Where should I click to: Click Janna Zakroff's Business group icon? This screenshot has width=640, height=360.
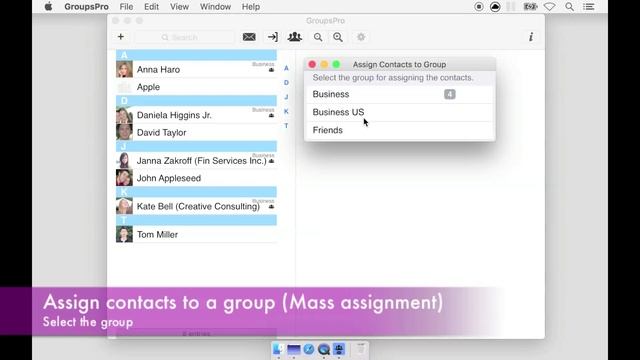point(271,162)
